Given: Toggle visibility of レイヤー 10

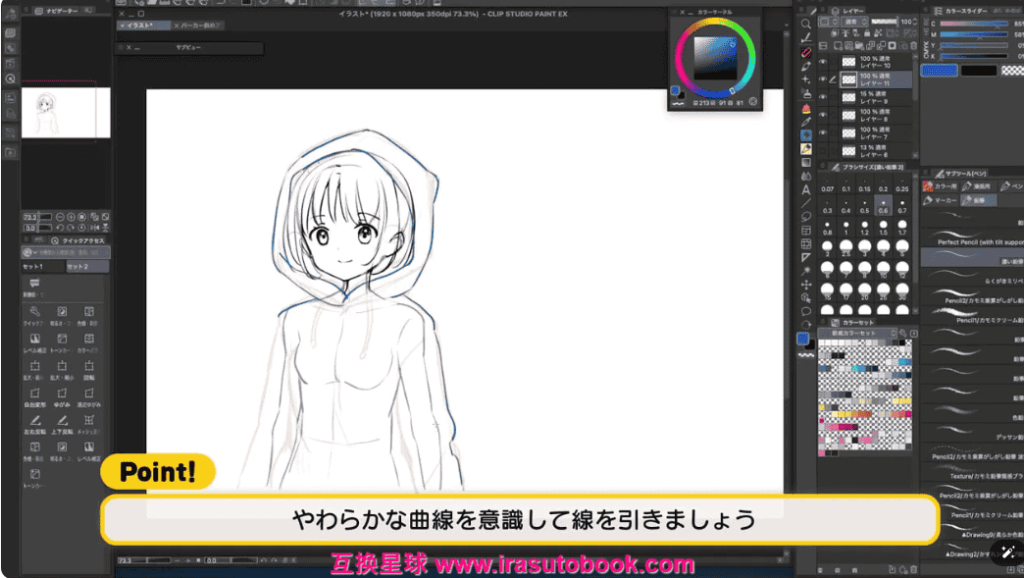Looking at the screenshot, I should [x=823, y=61].
